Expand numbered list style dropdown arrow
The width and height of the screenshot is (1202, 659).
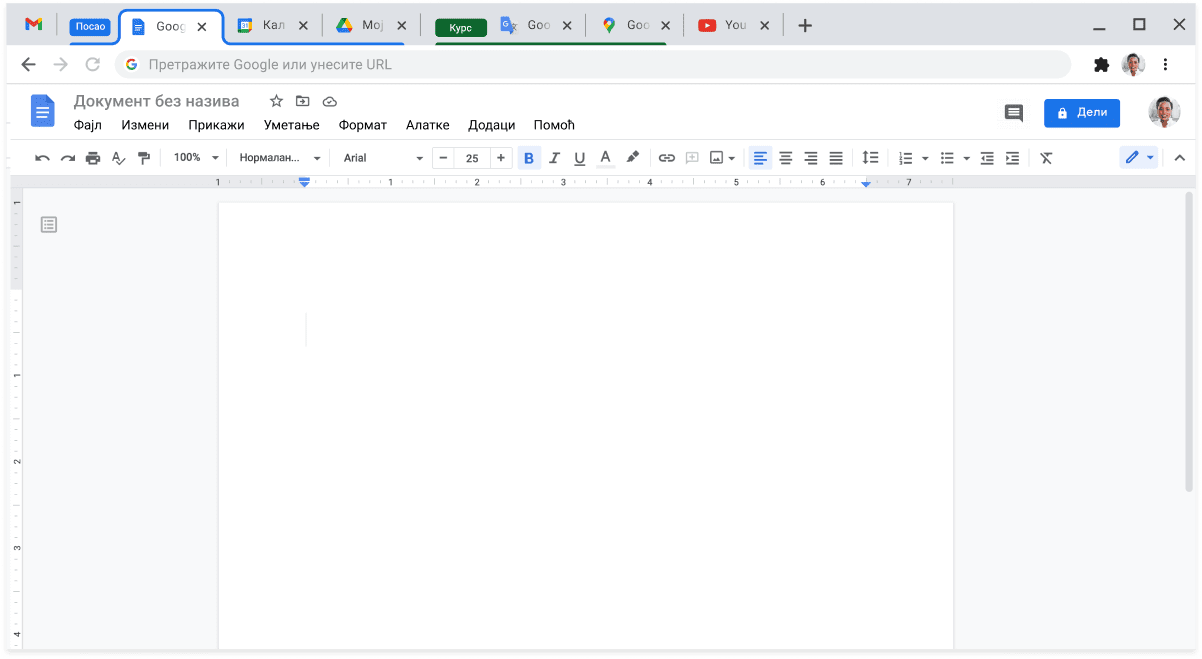[925, 158]
